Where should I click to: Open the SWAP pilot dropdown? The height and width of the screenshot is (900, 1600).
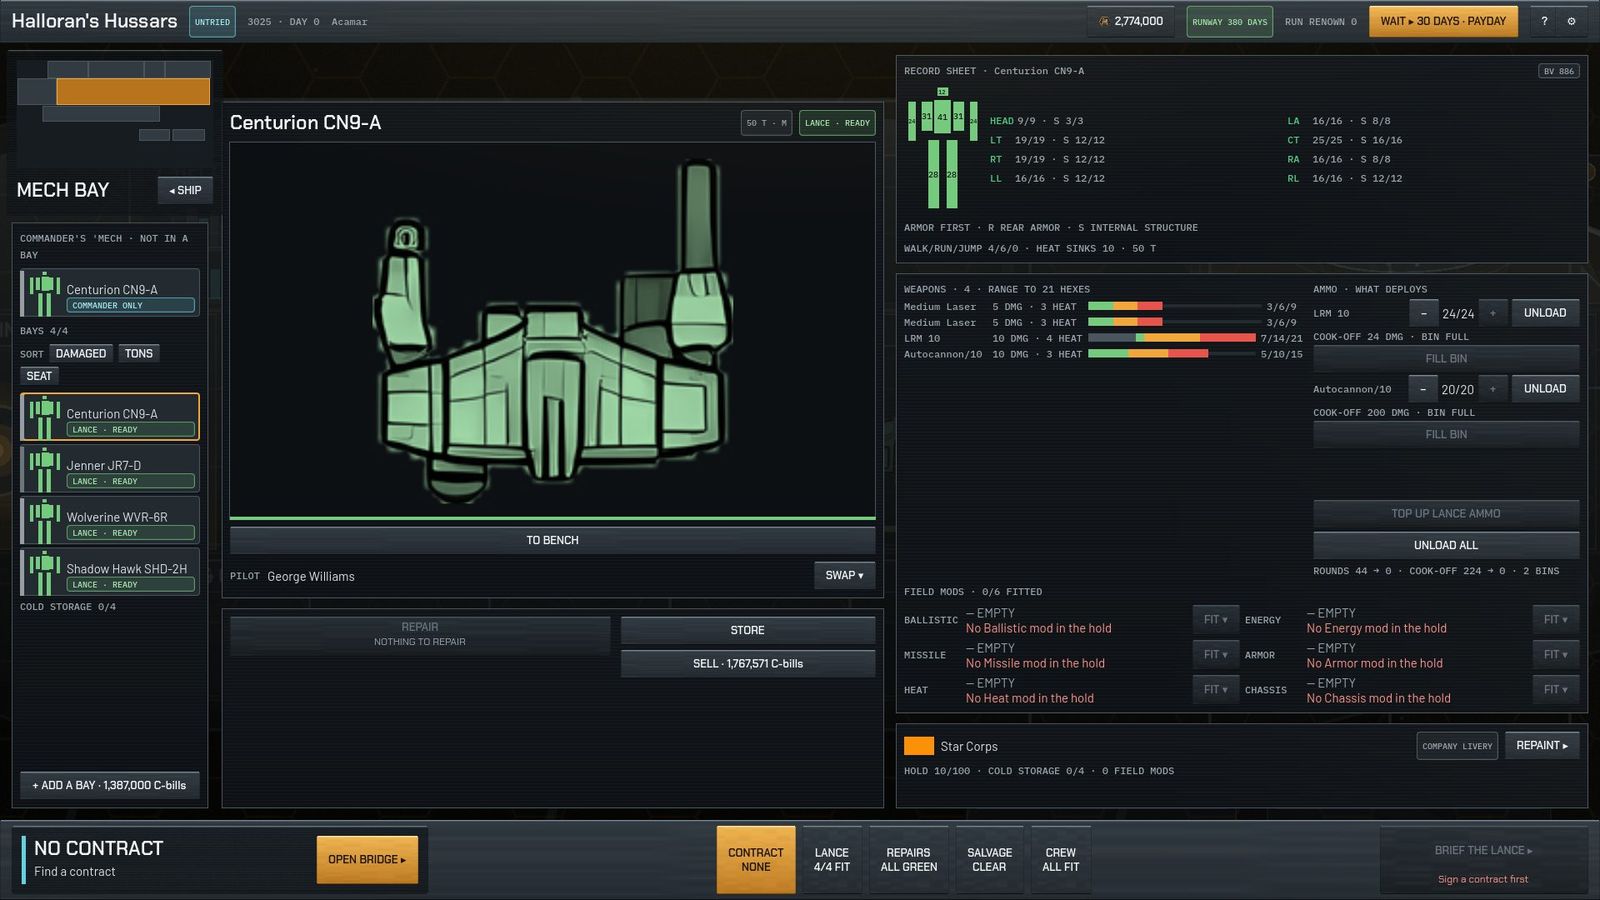tap(845, 575)
